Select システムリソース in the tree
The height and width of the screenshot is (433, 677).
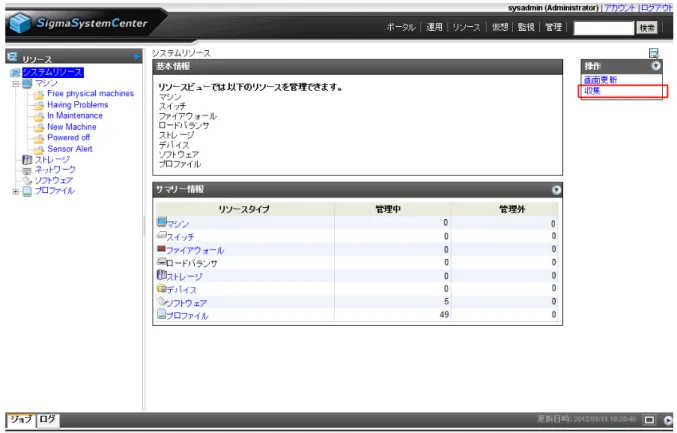(53, 73)
